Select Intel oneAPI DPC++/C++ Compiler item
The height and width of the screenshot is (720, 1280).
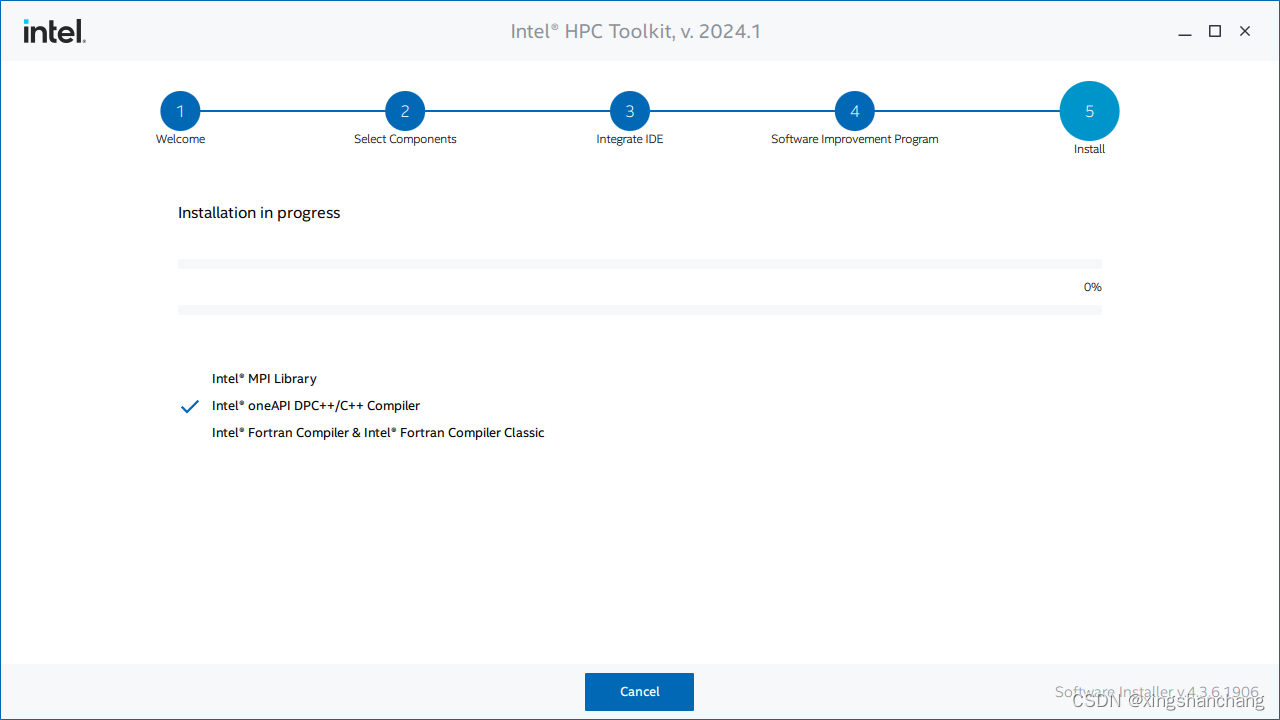tap(316, 406)
